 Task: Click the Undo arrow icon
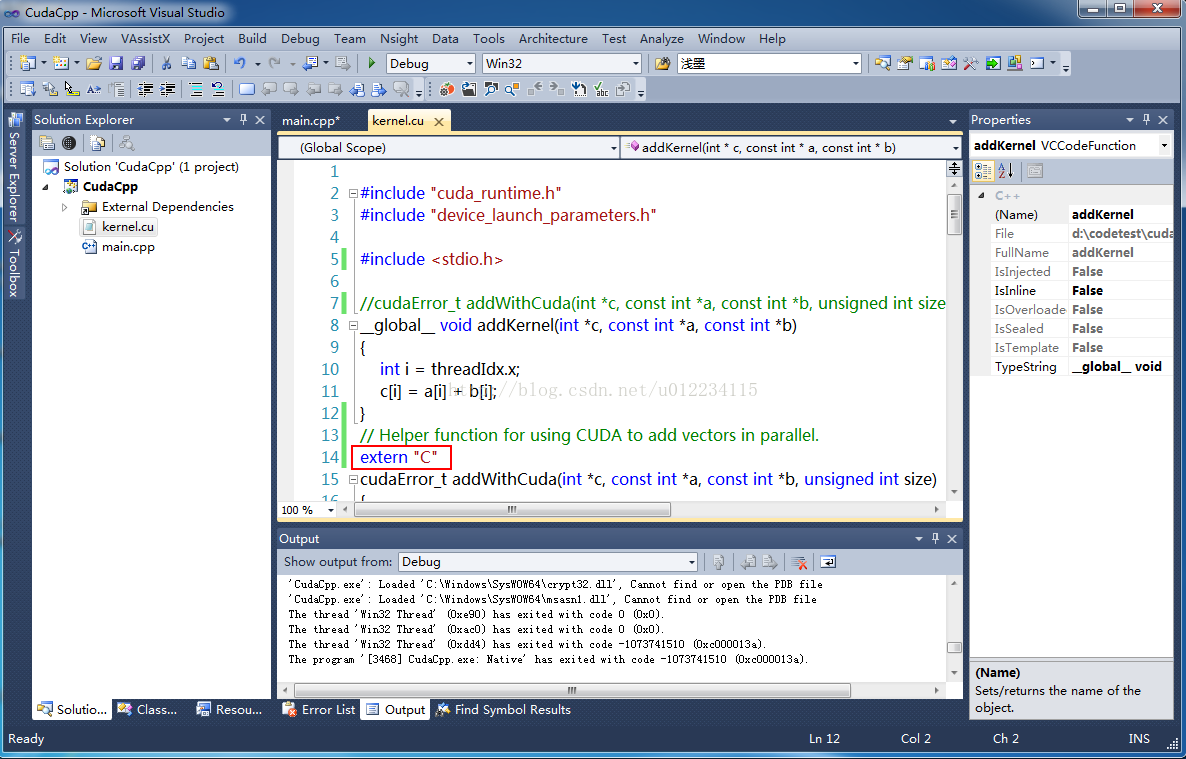point(239,64)
